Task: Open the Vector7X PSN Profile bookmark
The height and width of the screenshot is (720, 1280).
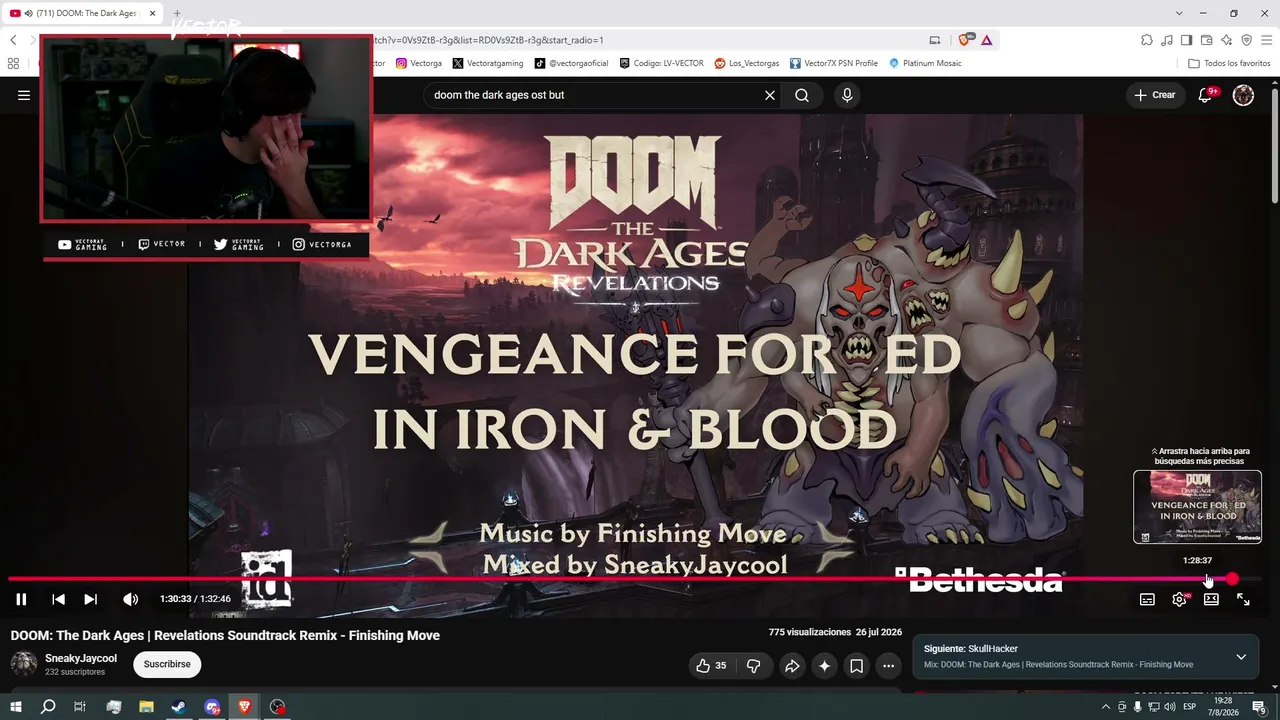Action: coord(834,63)
